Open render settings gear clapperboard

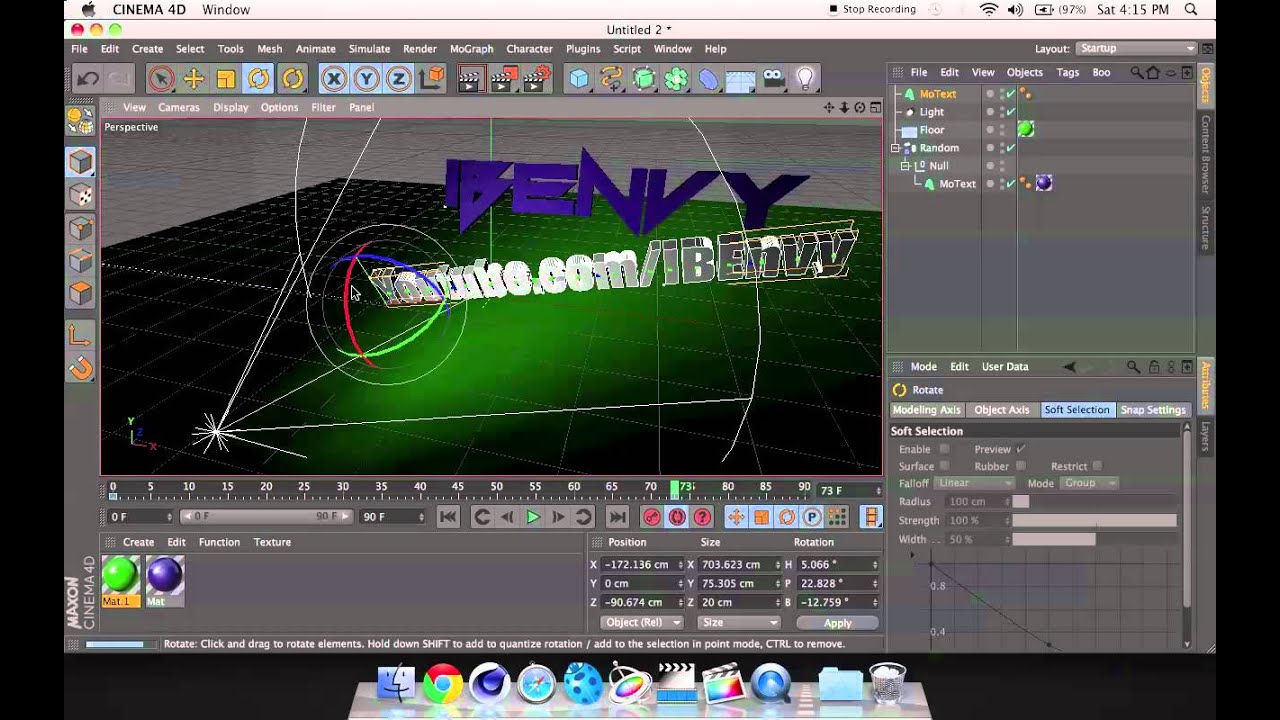(x=538, y=79)
